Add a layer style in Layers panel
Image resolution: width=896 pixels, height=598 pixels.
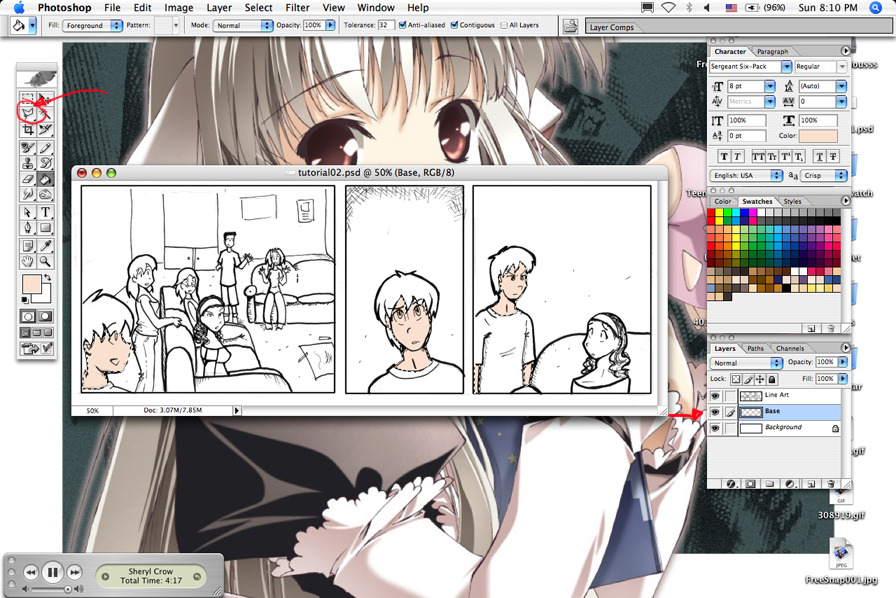pyautogui.click(x=730, y=484)
